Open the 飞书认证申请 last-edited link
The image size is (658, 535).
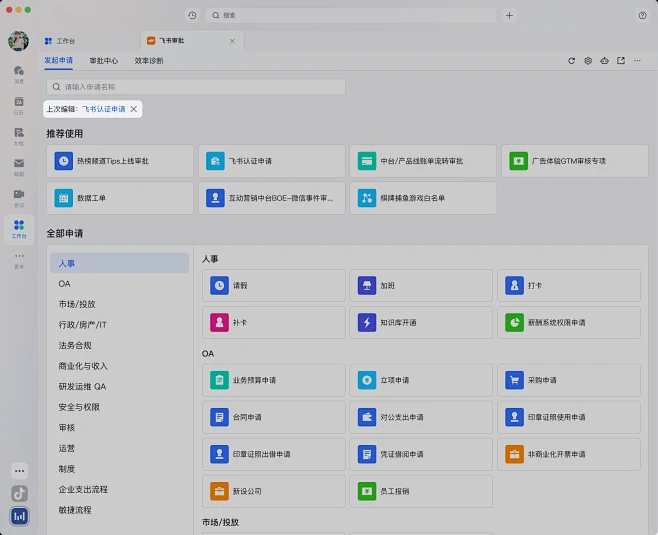click(104, 108)
